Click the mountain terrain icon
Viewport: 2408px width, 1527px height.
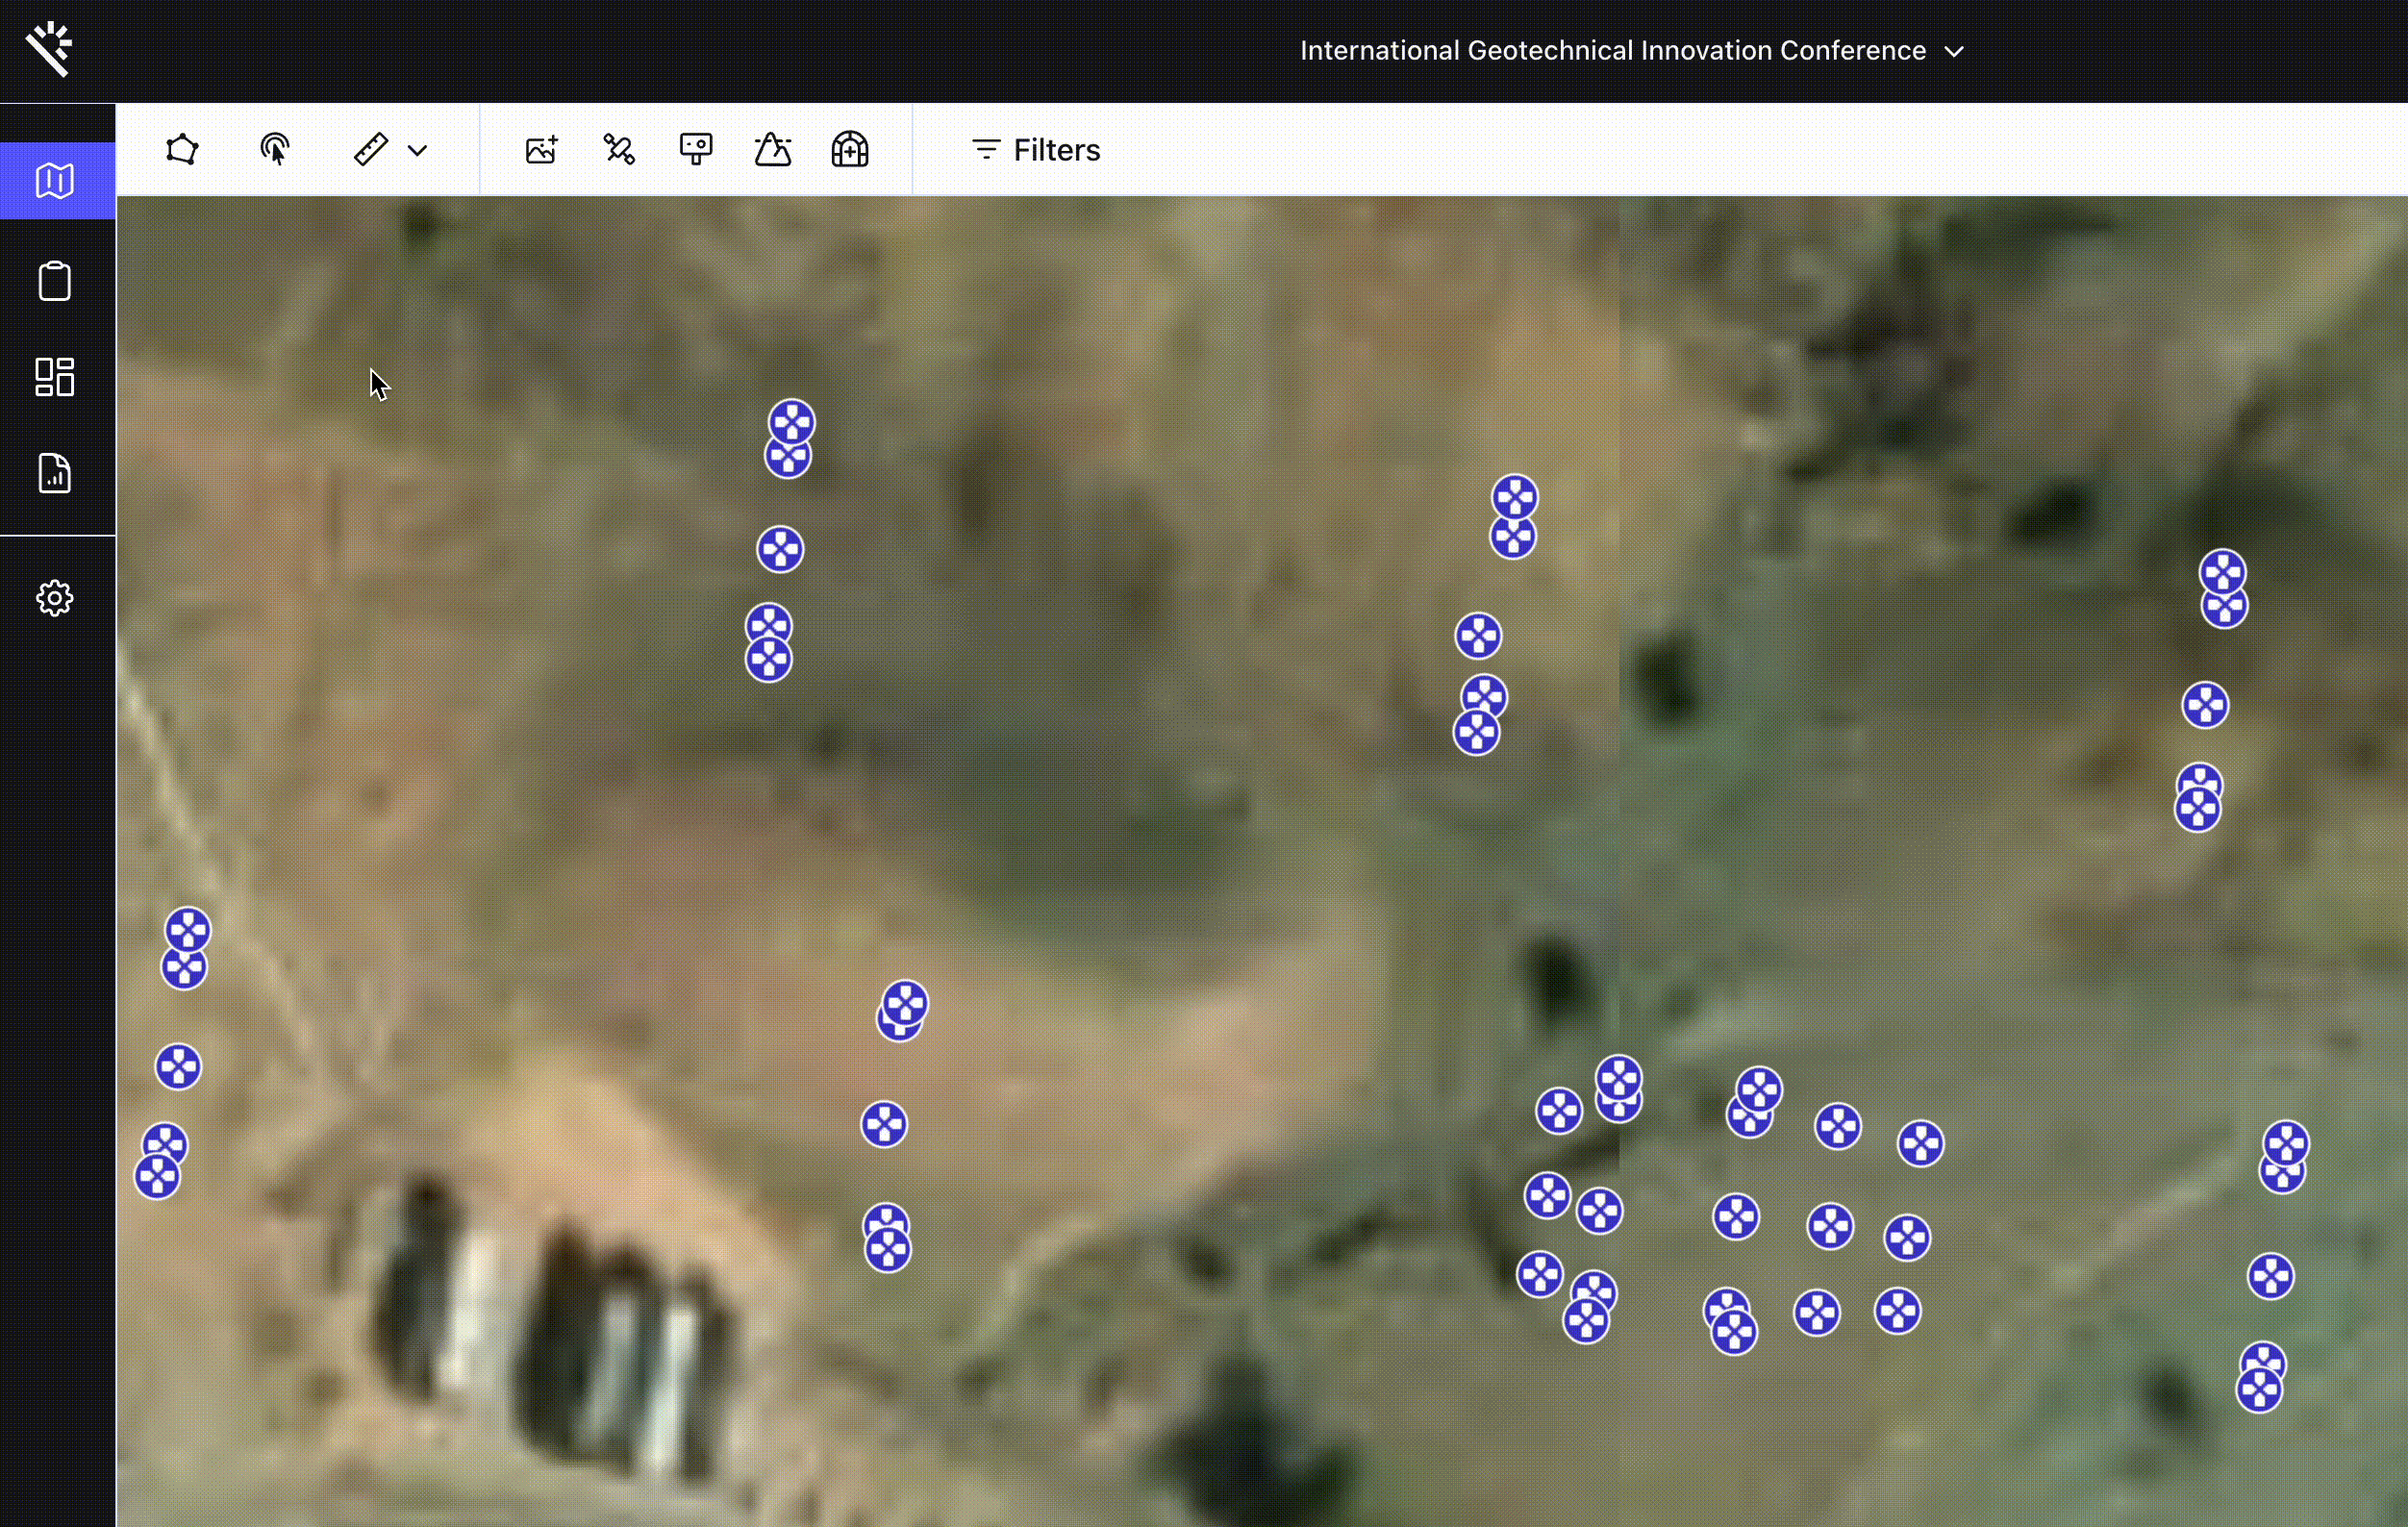tap(773, 150)
